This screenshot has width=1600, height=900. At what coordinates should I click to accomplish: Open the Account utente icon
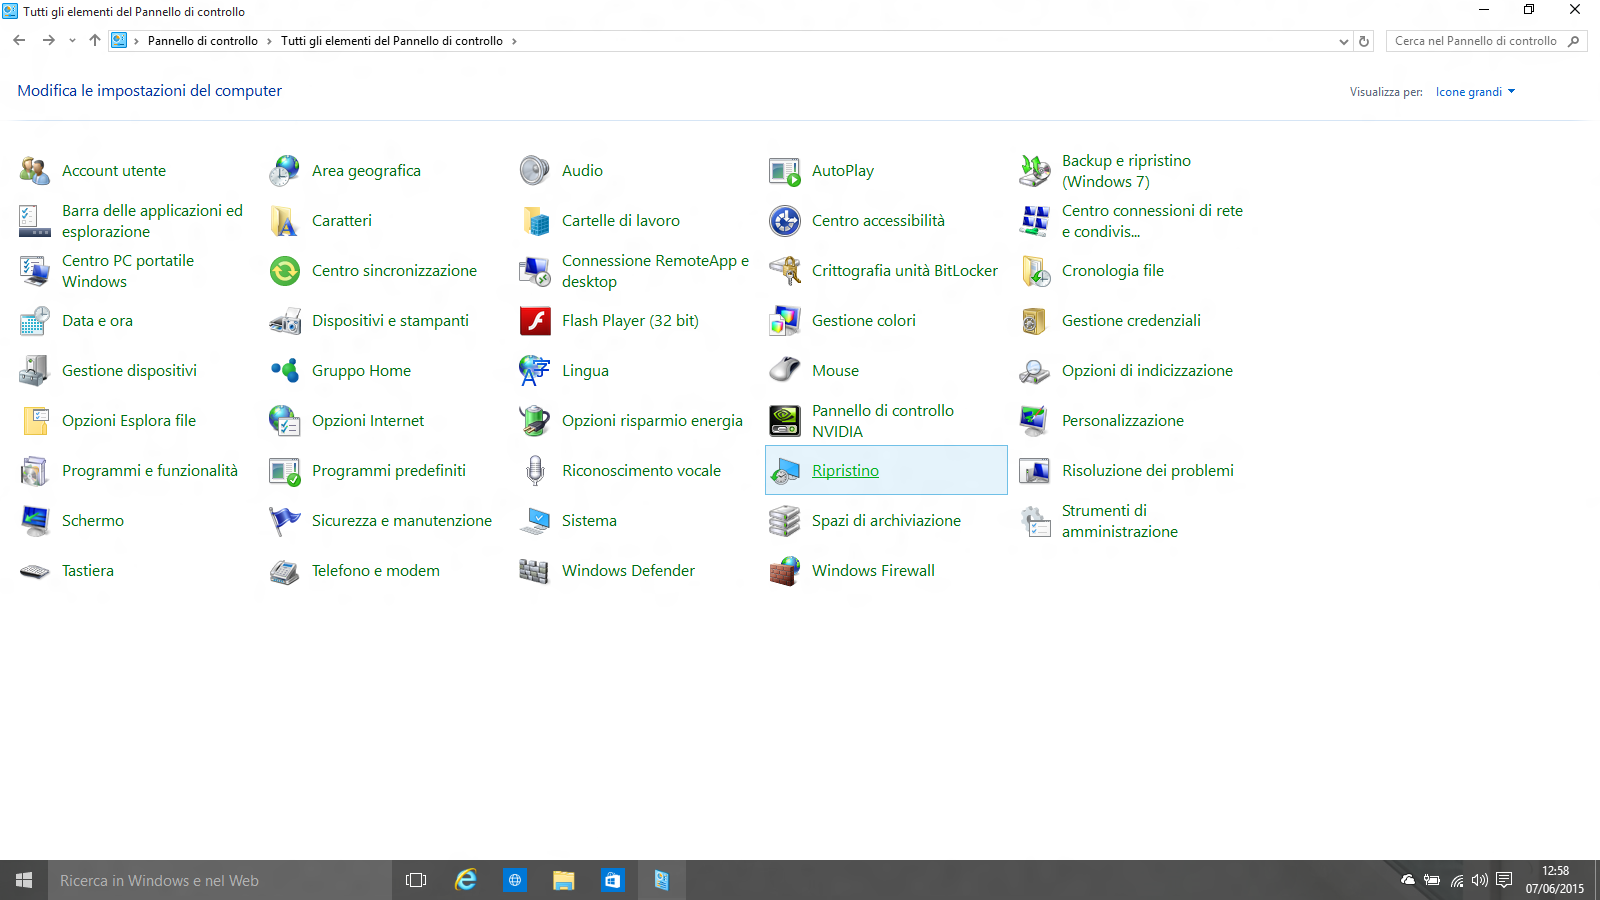pos(35,171)
